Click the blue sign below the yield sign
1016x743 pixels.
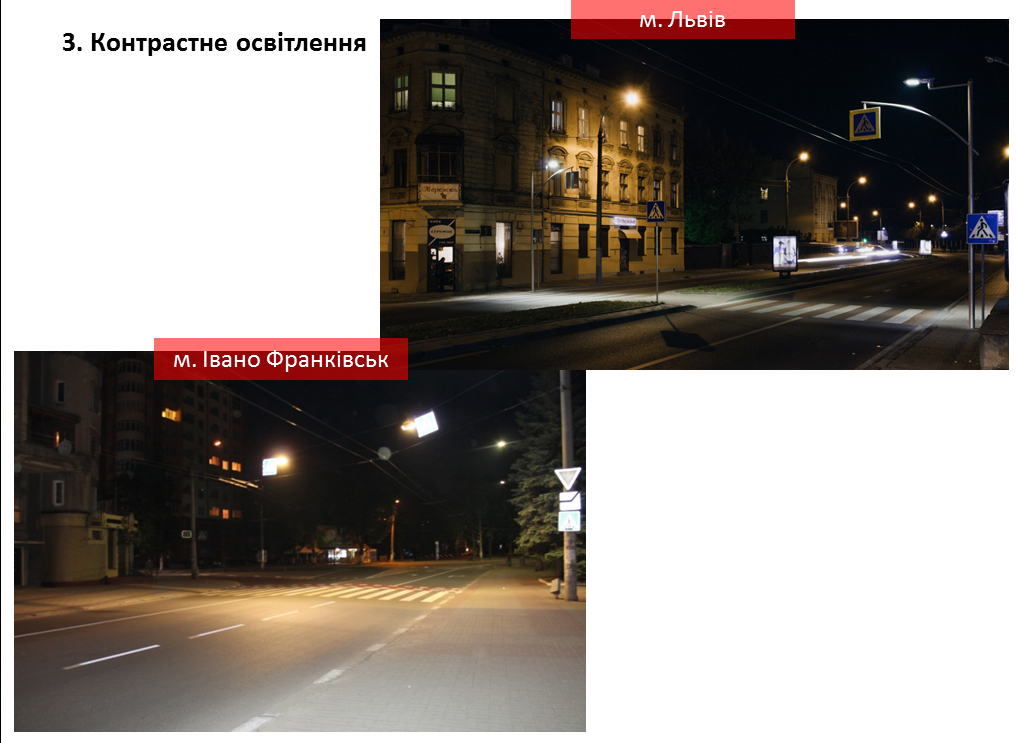(569, 521)
